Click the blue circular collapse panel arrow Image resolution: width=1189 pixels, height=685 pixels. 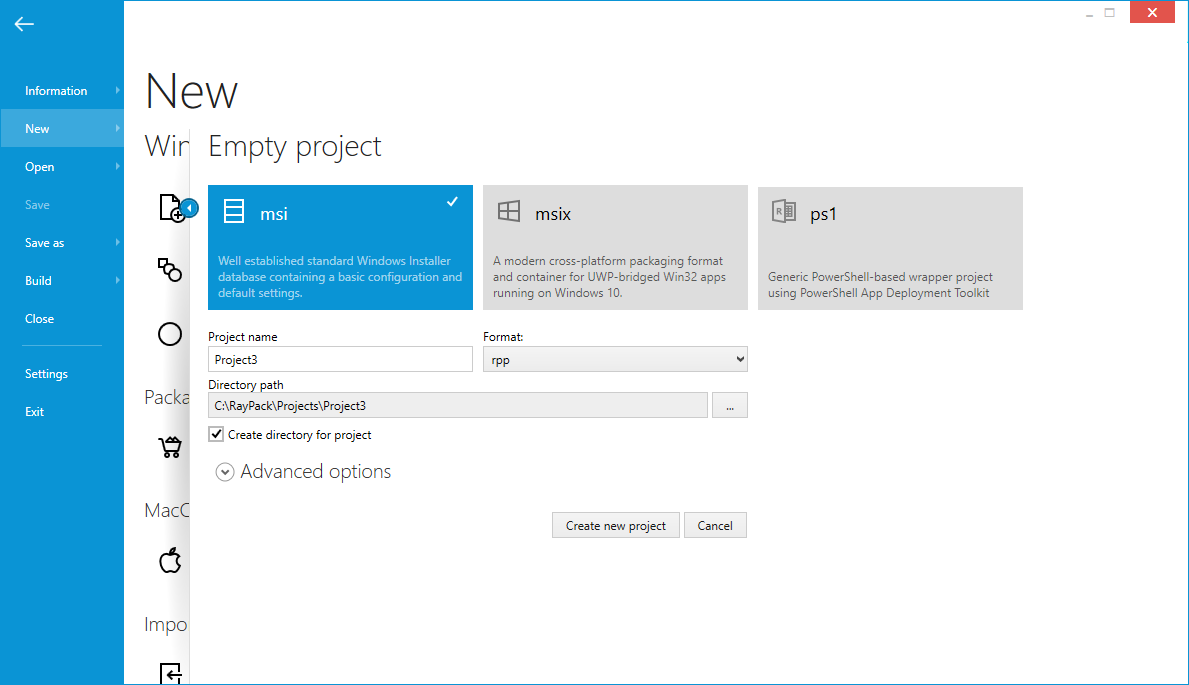pos(189,208)
